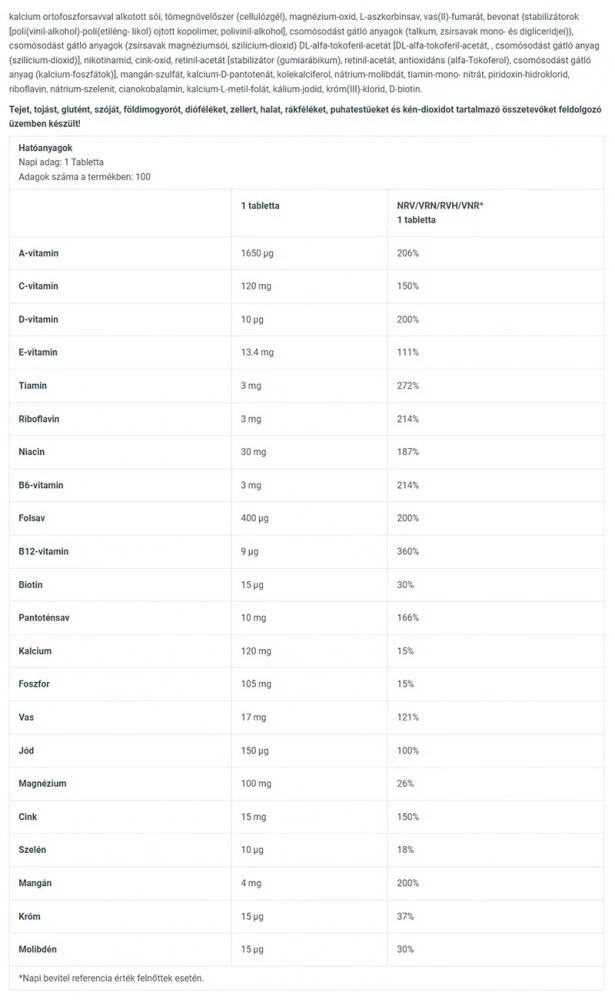Click the bold allergen warning text
The image size is (615, 1000).
(x=300, y=114)
